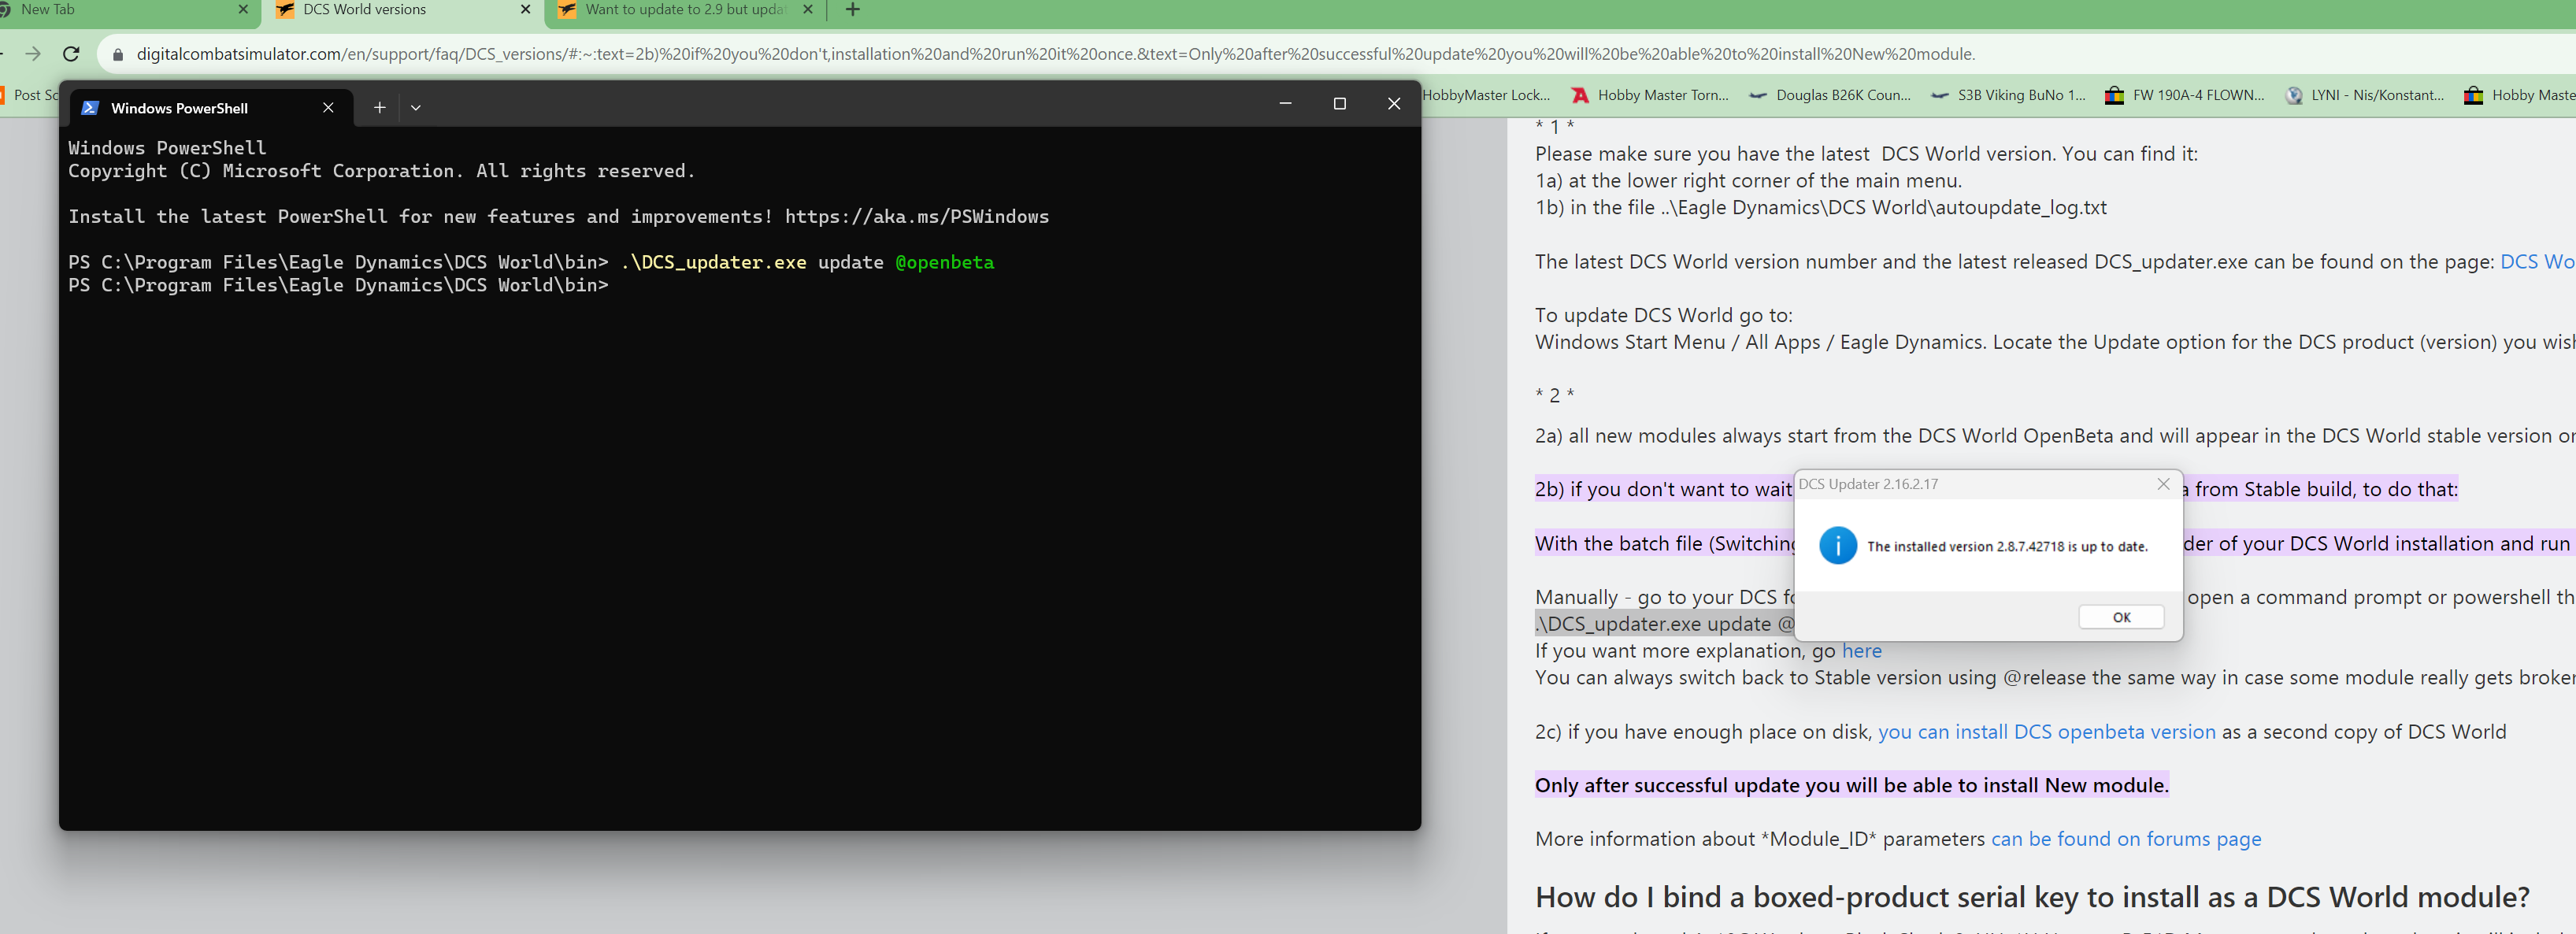Image resolution: width=2576 pixels, height=934 pixels.
Task: Open the S3B Viking BuNo bookmark
Action: (2009, 95)
